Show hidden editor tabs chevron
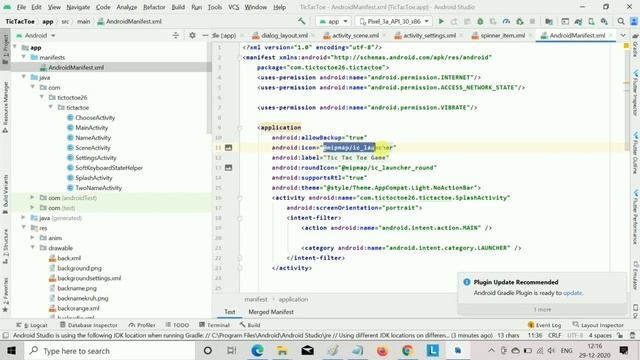The height and width of the screenshot is (360, 640). coord(623,36)
